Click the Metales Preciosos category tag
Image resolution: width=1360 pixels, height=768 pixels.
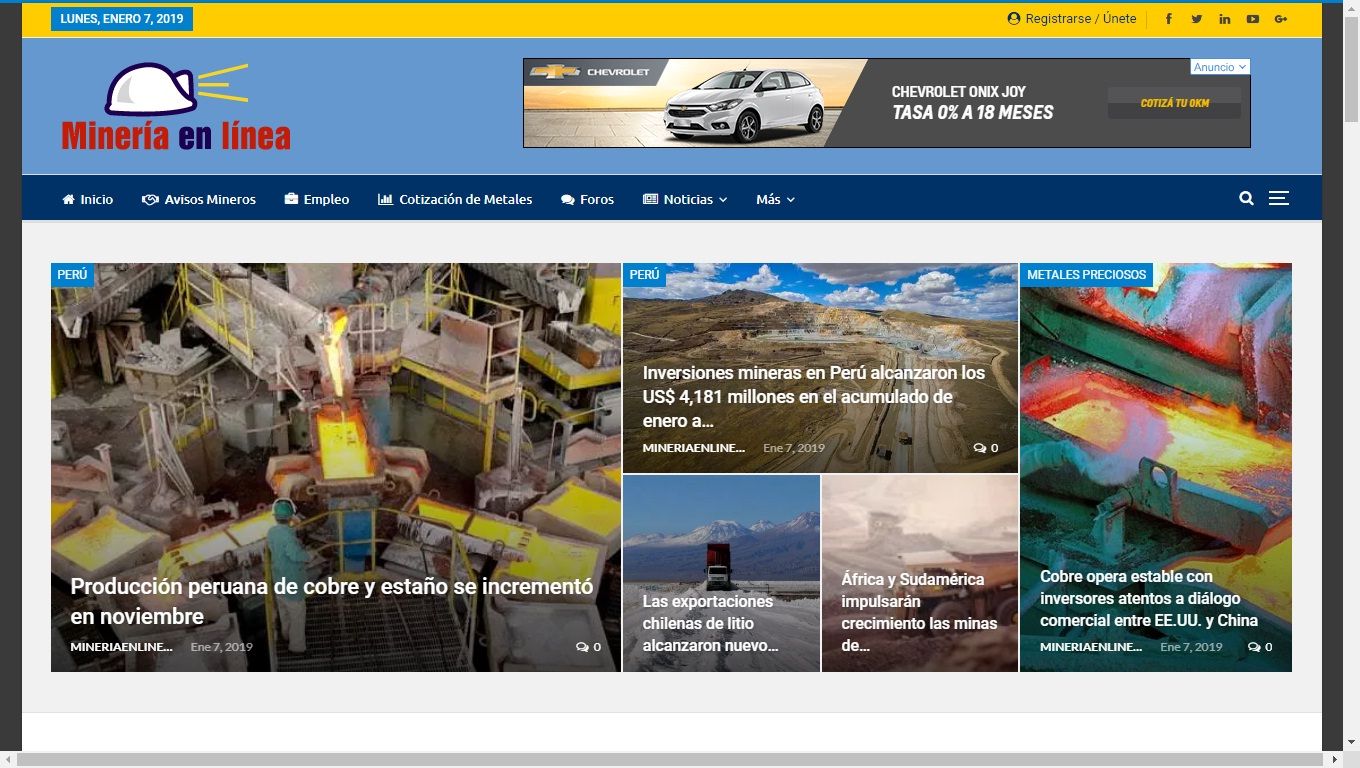1086,275
